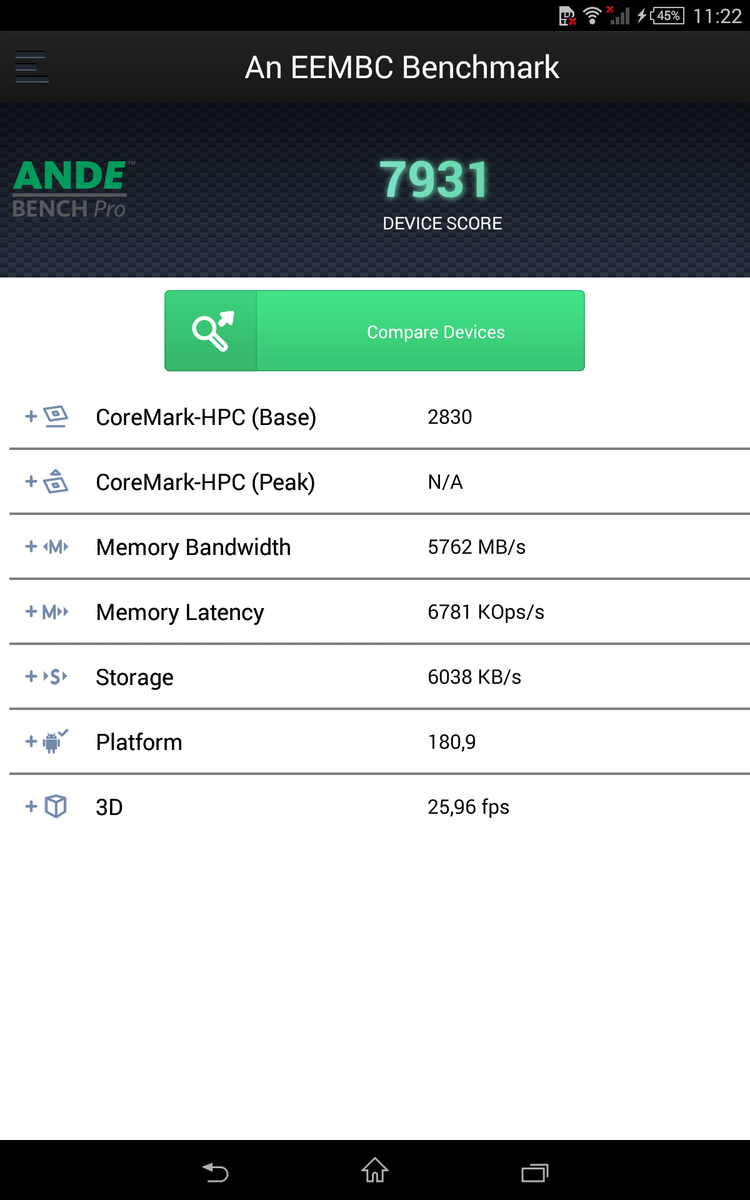
Task: Select the Storage row label
Action: [x=135, y=677]
